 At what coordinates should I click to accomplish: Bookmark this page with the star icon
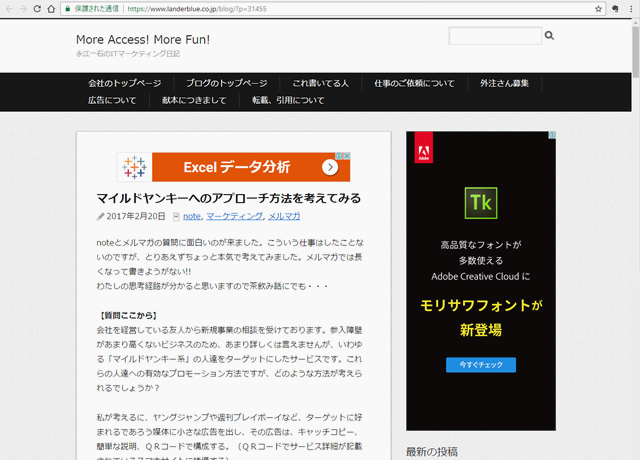pos(598,8)
